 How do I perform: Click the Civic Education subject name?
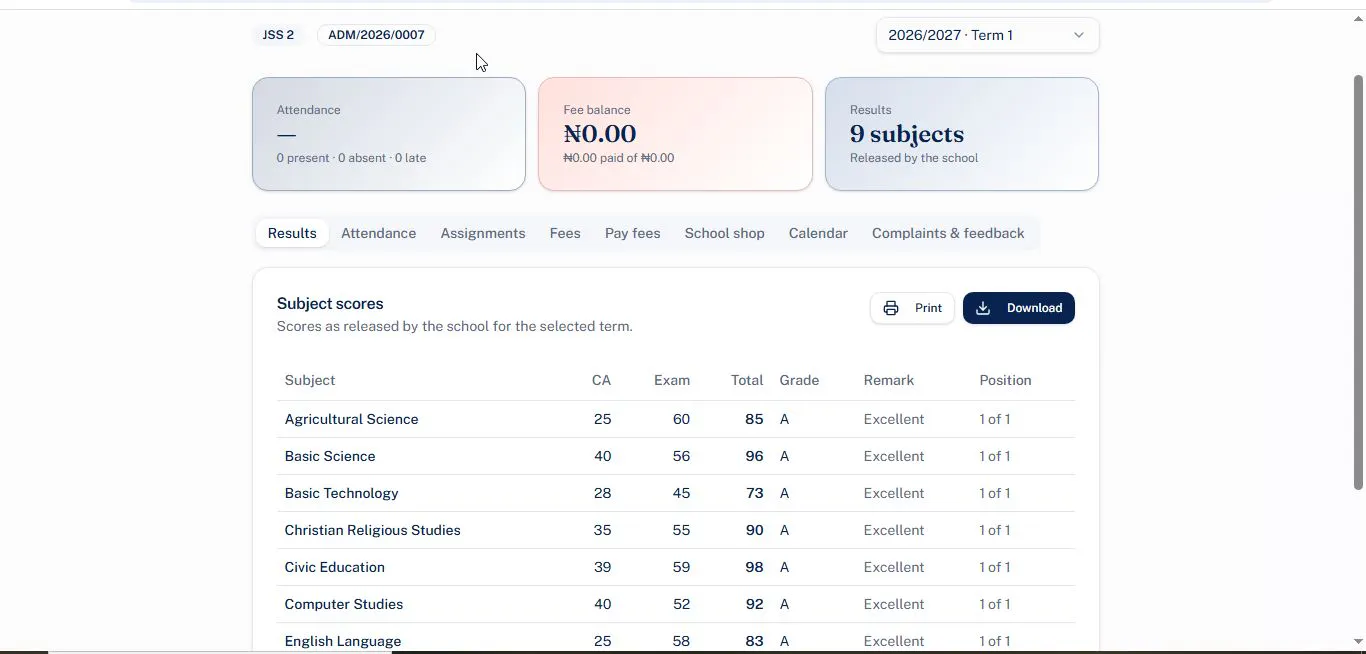click(x=334, y=567)
